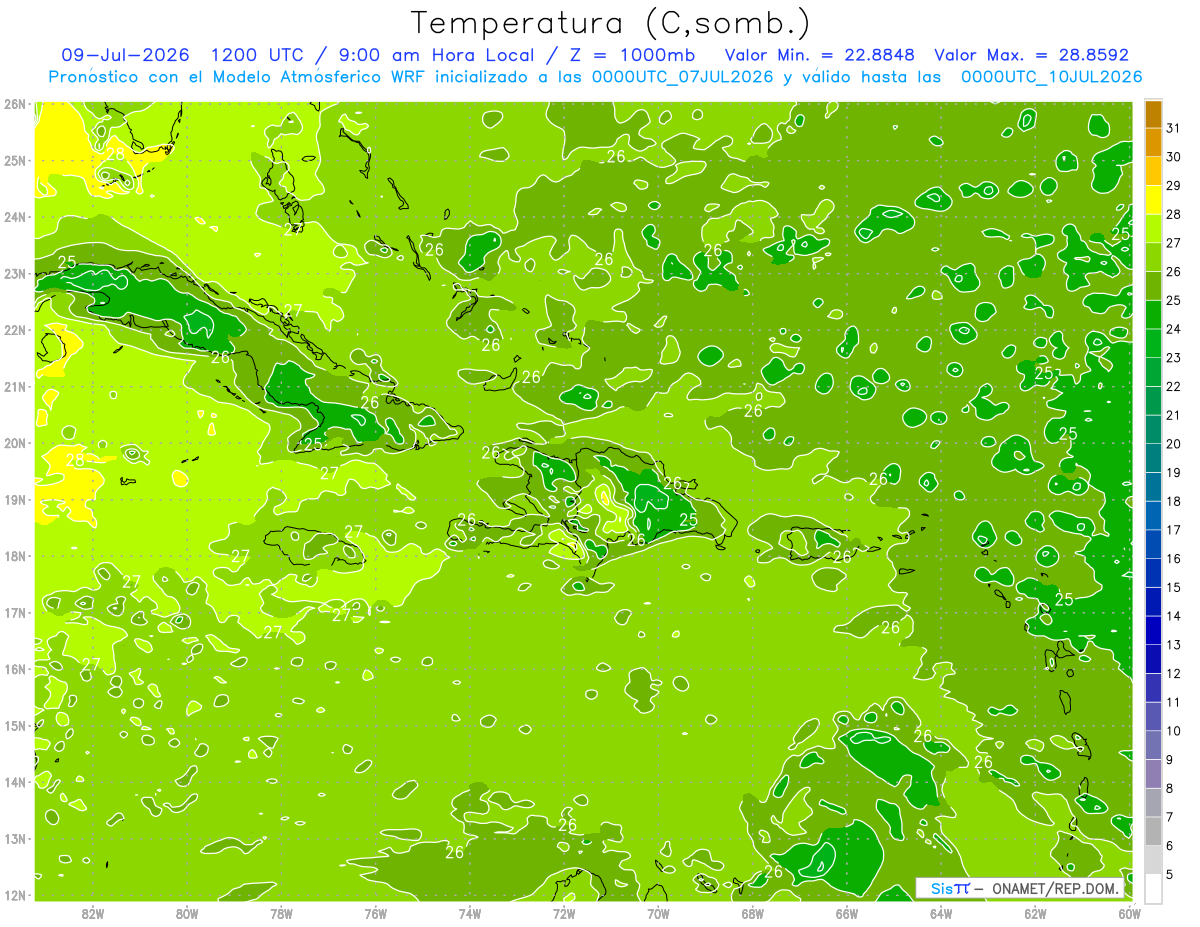
Task: Click the legend value label 15
Action: pyautogui.click(x=1174, y=587)
